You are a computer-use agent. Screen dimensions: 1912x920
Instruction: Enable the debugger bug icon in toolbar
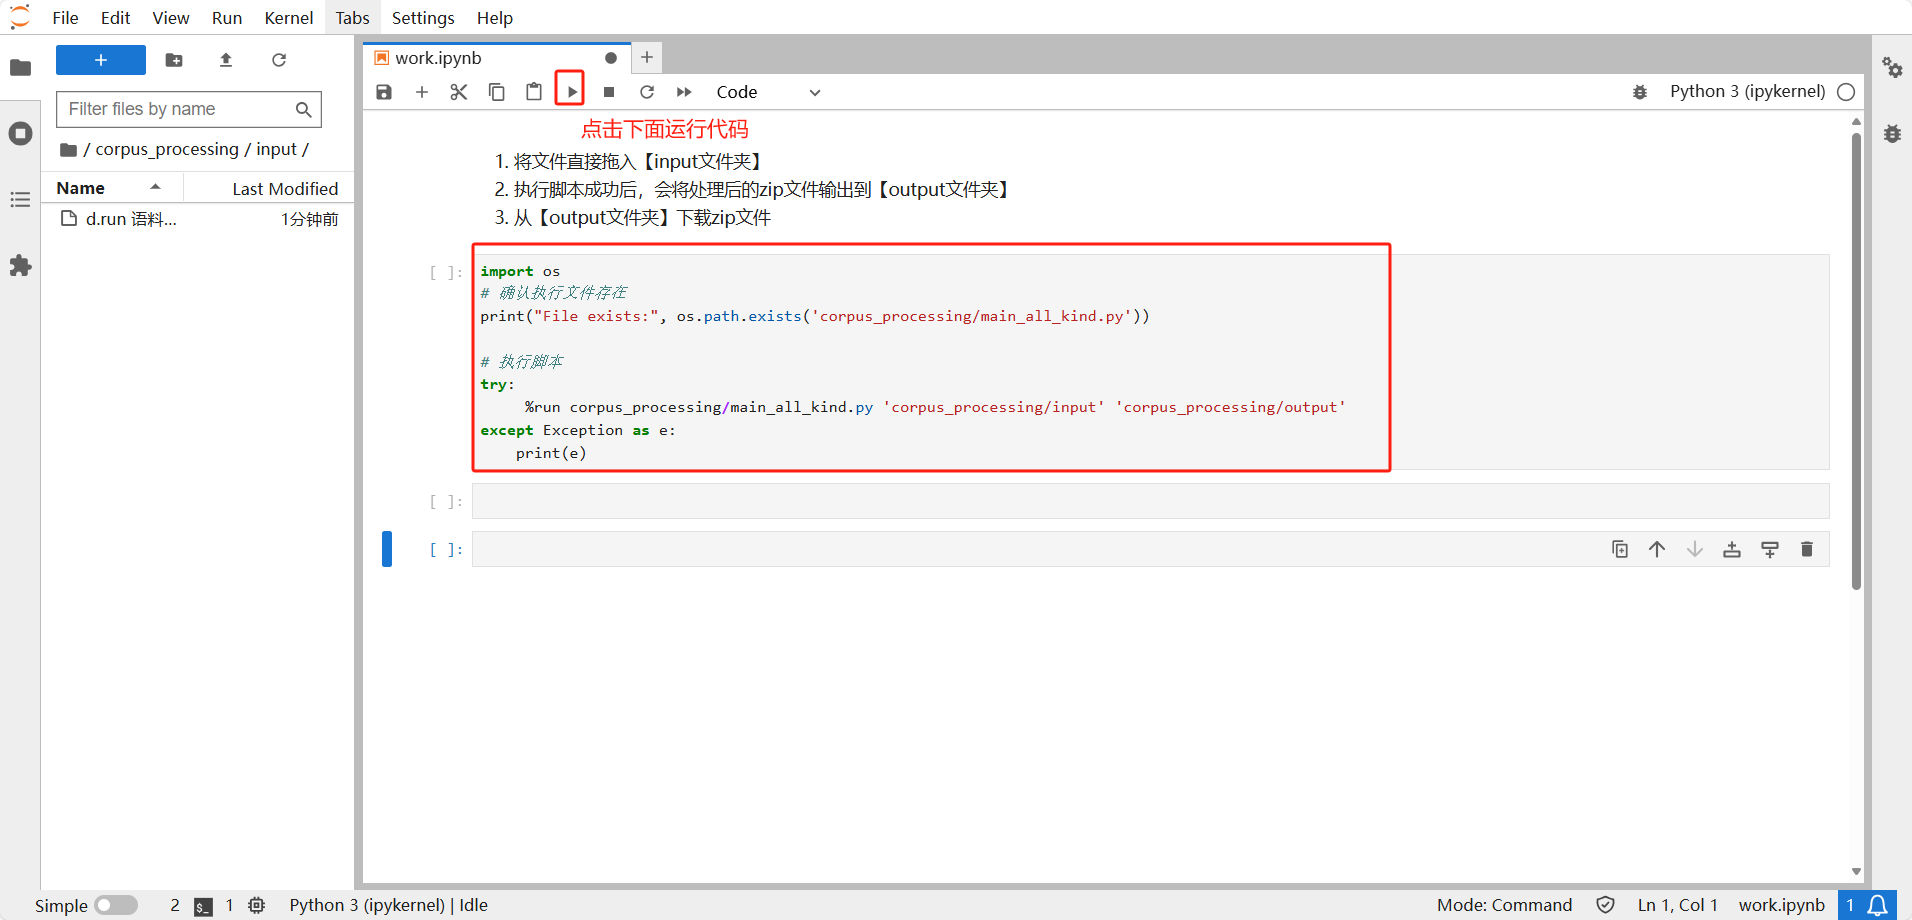pyautogui.click(x=1640, y=92)
